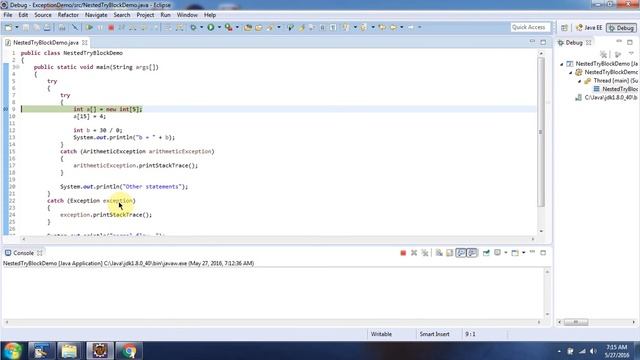Viewport: 640px width, 360px height.
Task: Click the Resume debug toolbar button
Action: (x=89, y=27)
